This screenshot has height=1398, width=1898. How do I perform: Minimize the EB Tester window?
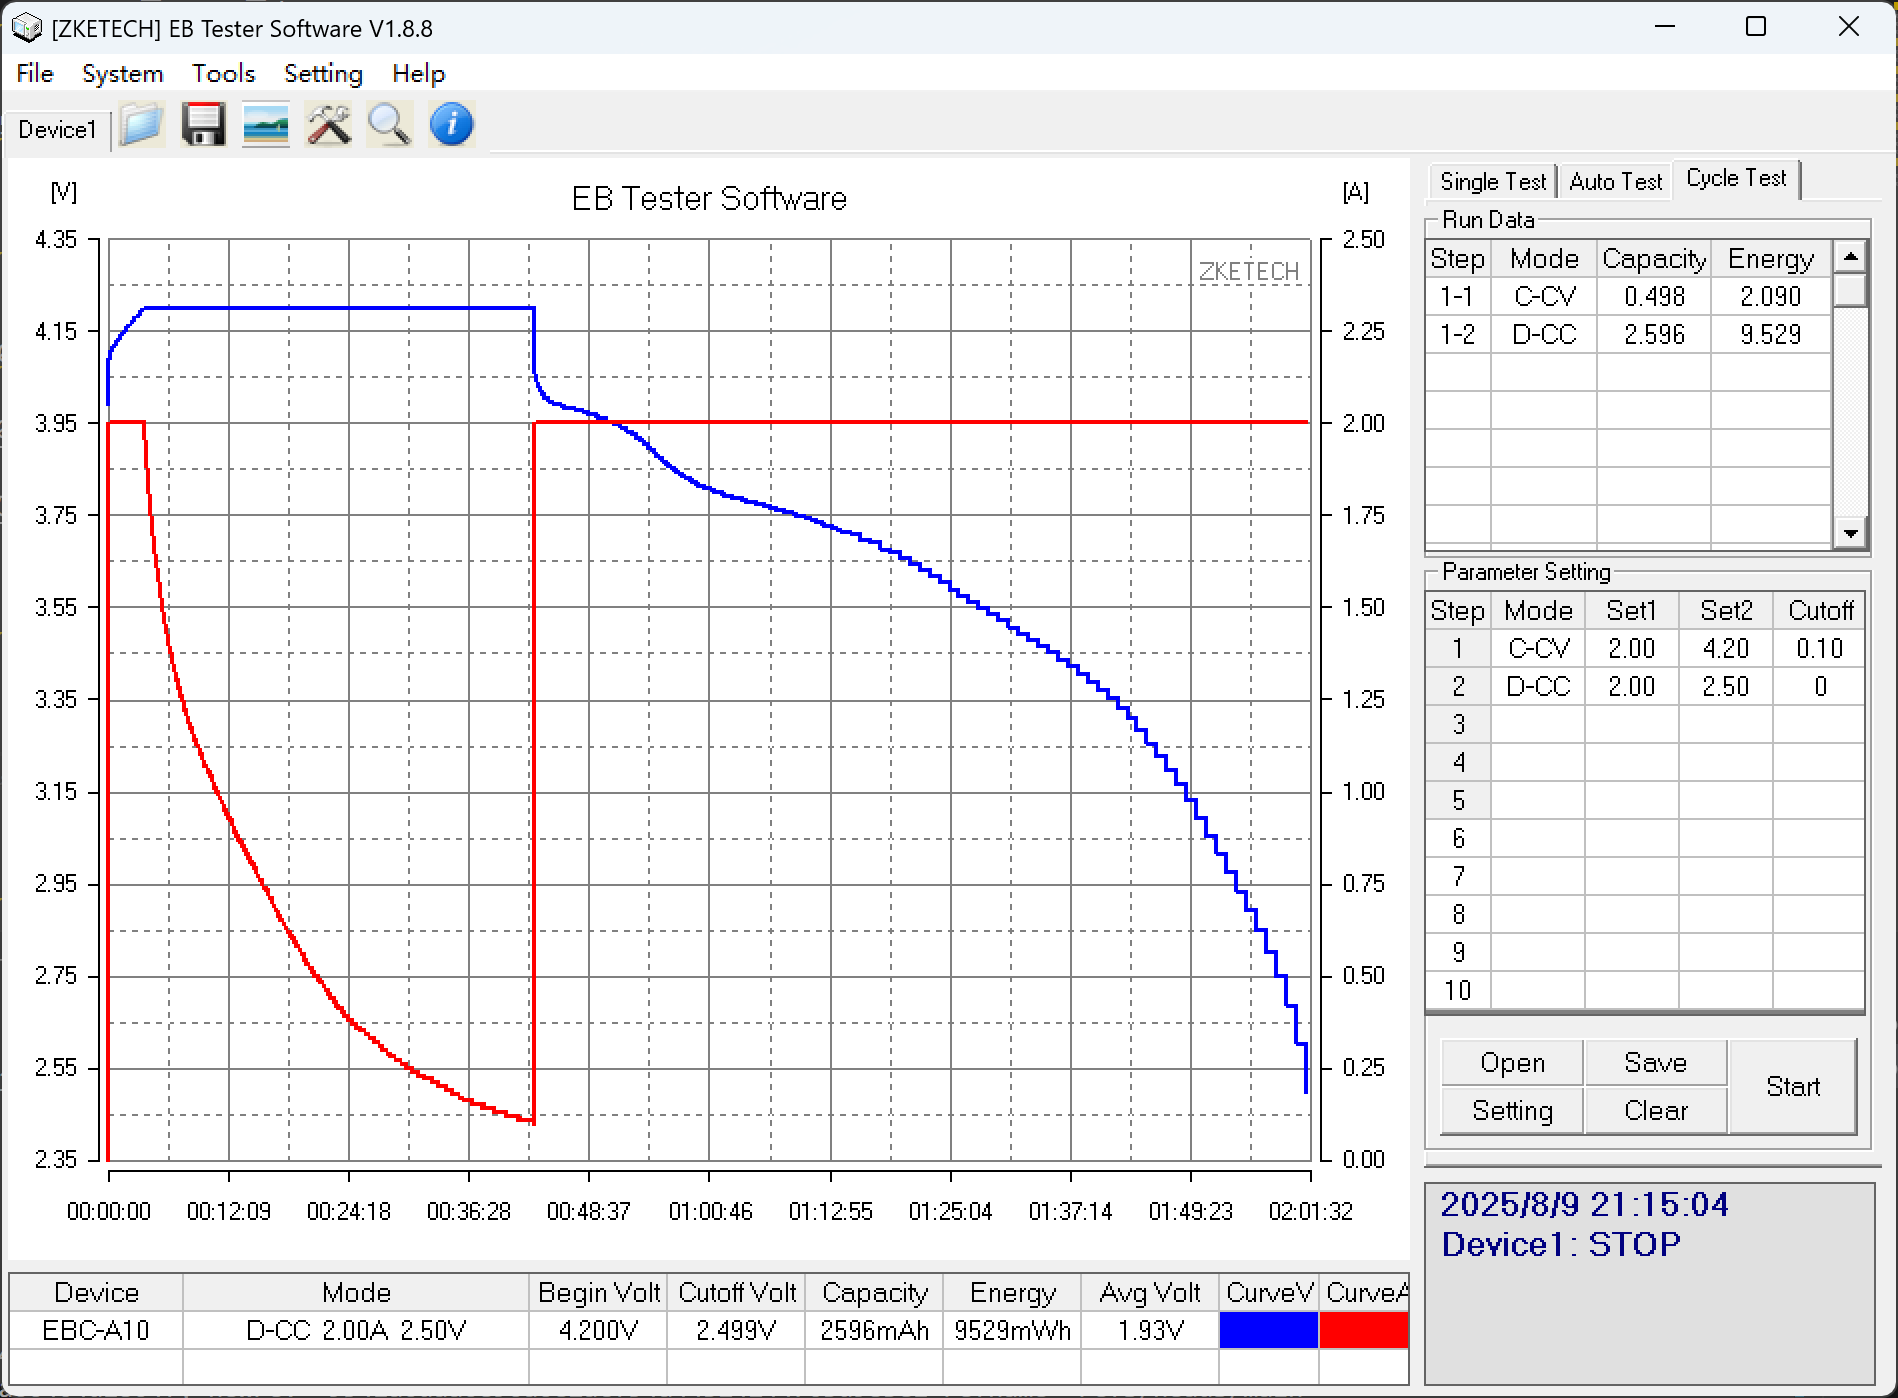click(1665, 27)
